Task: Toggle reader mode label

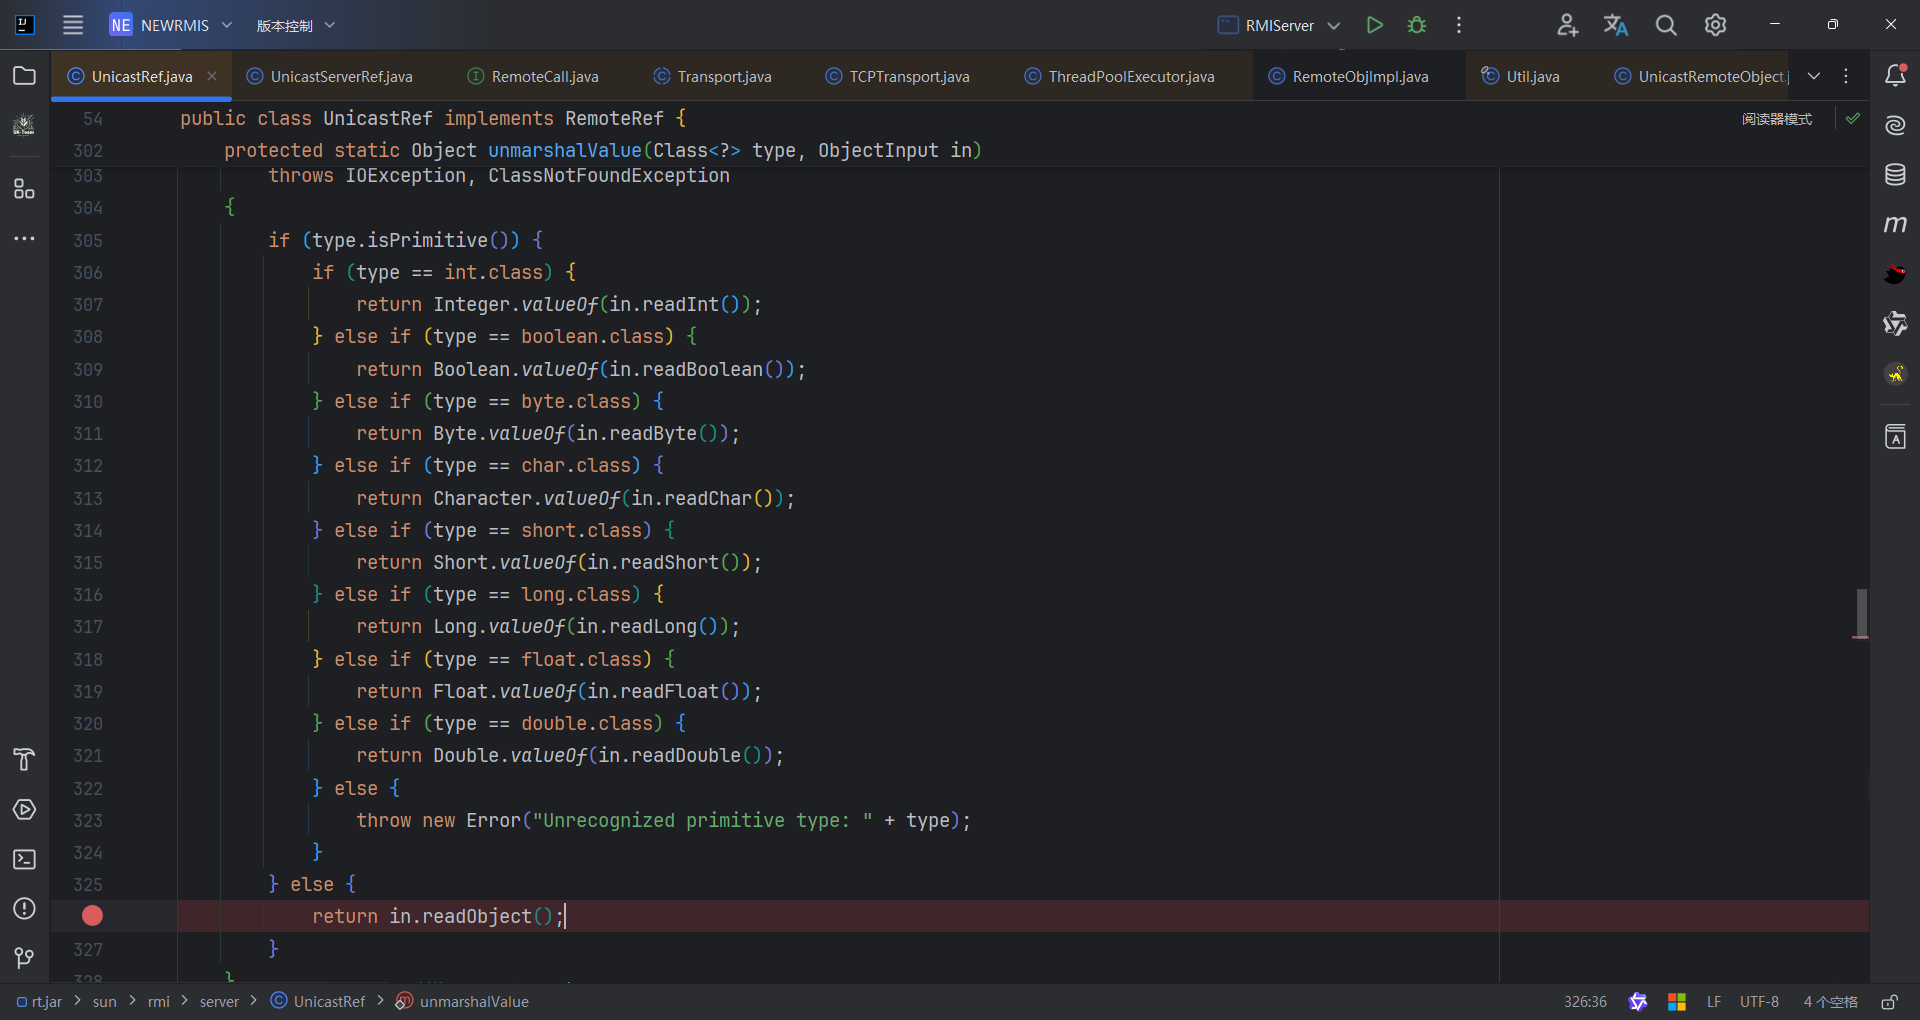Action: (1776, 119)
